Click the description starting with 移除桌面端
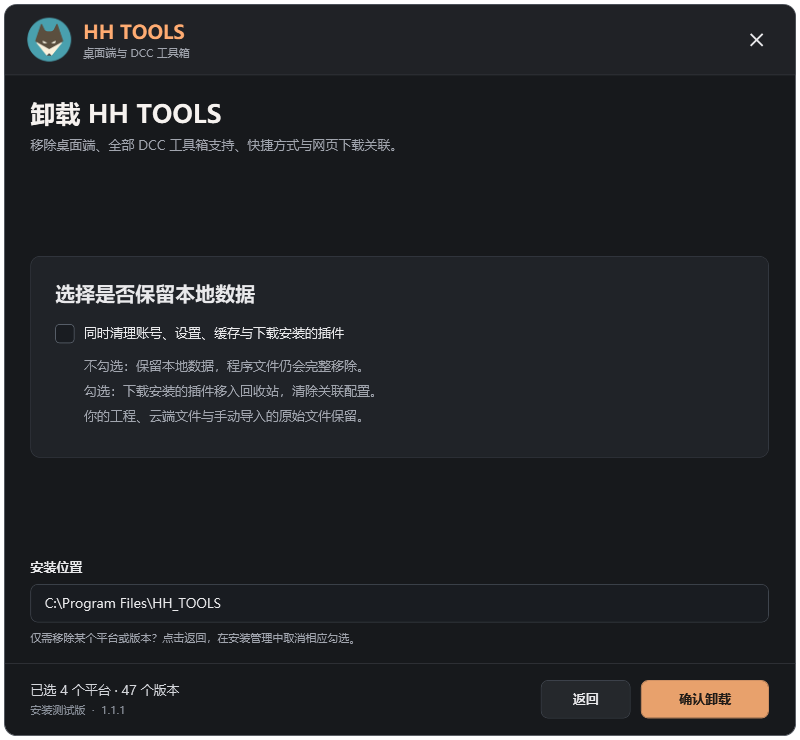 [x=214, y=145]
